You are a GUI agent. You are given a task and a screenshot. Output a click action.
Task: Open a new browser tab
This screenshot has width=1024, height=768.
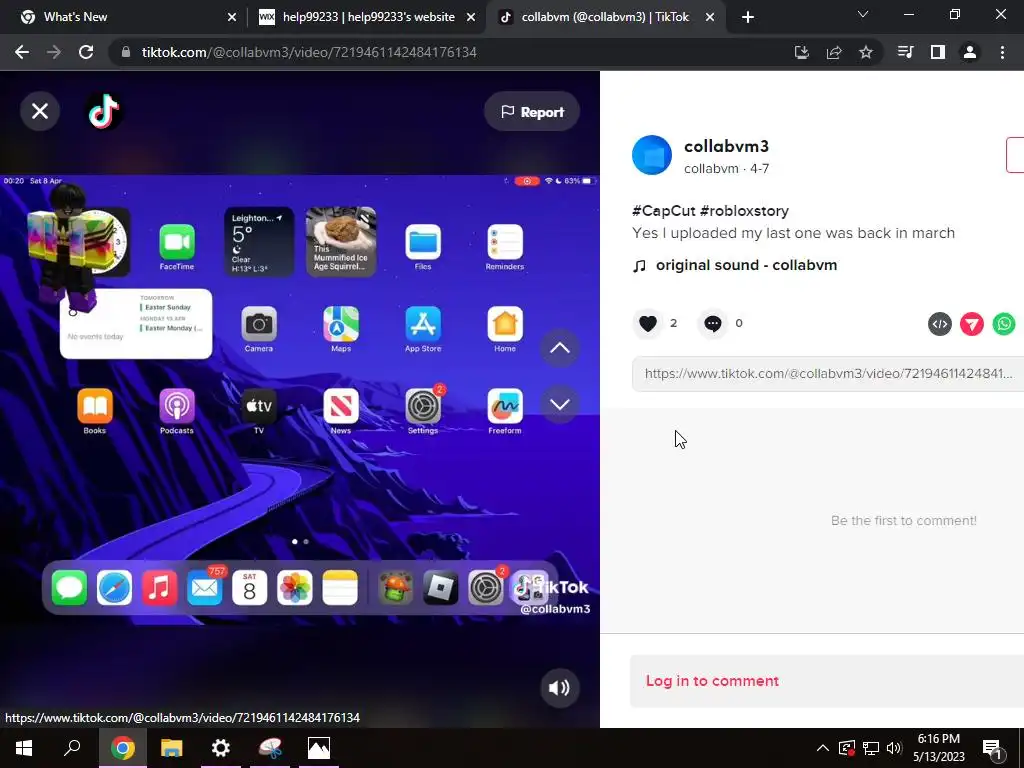point(748,18)
